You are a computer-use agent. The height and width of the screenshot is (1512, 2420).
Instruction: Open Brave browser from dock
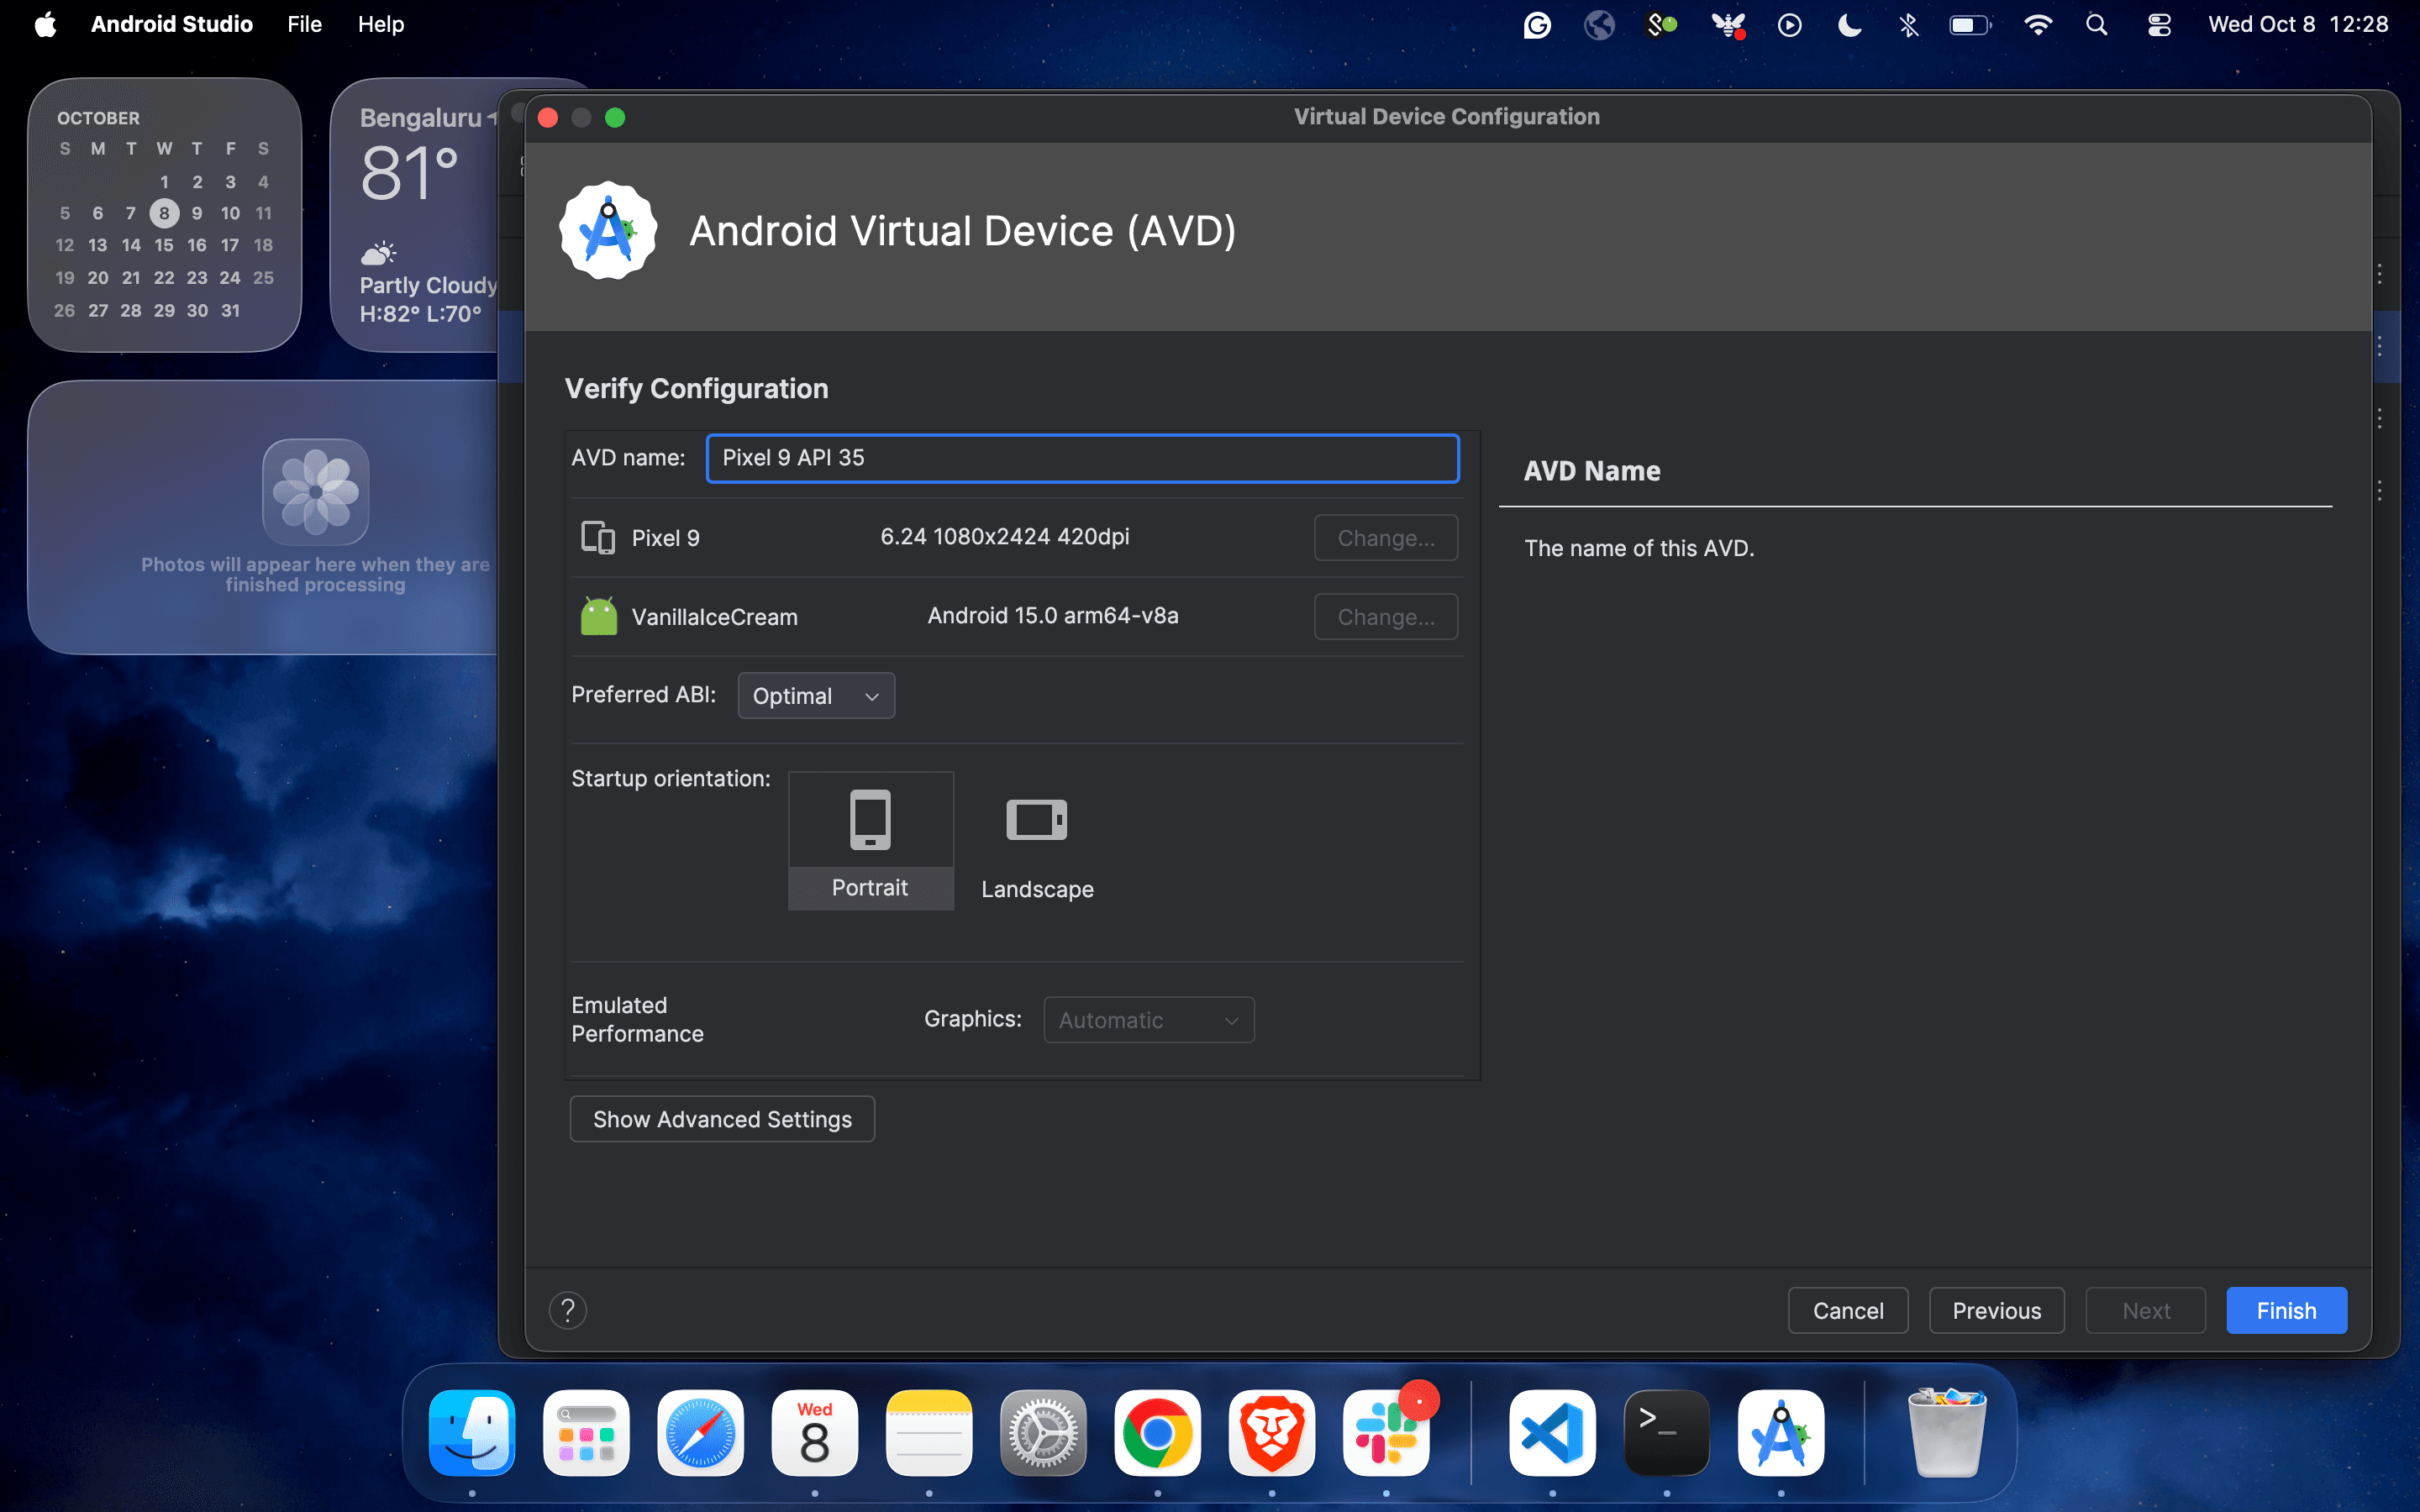pyautogui.click(x=1271, y=1433)
